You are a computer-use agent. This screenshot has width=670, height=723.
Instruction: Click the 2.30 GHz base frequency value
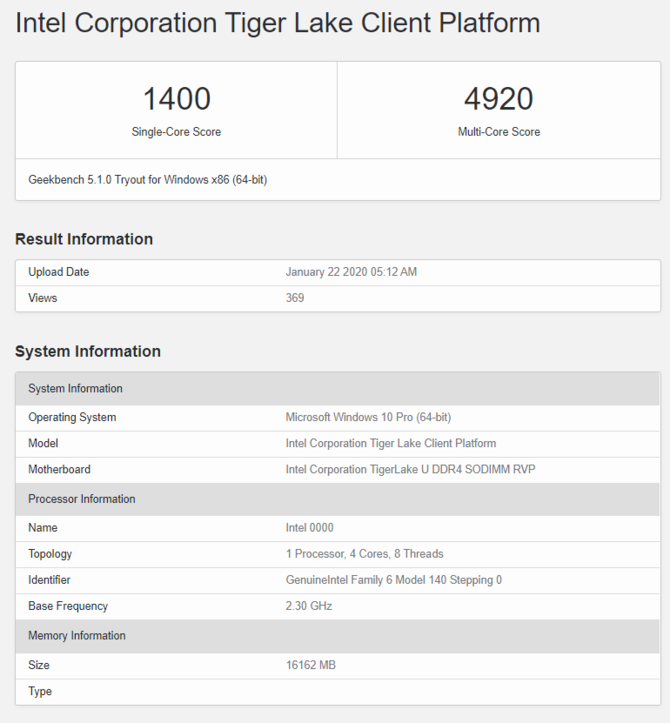tap(309, 606)
